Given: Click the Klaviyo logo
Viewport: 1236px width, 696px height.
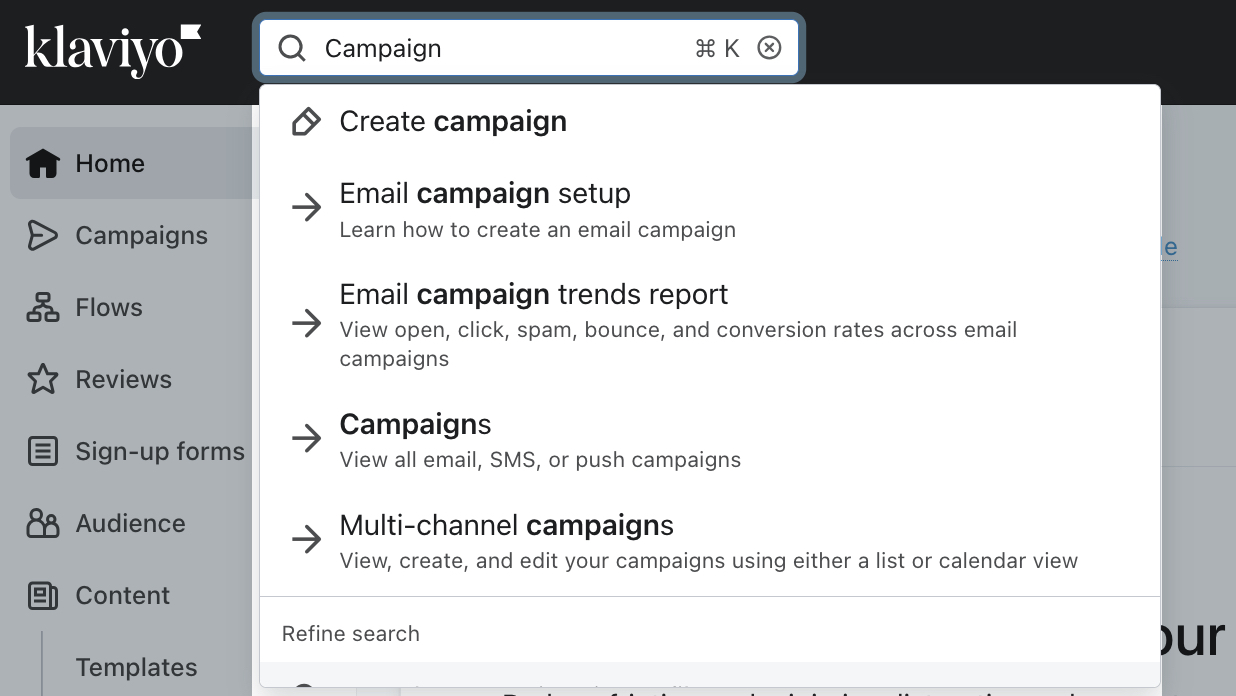Looking at the screenshot, I should 112,50.
